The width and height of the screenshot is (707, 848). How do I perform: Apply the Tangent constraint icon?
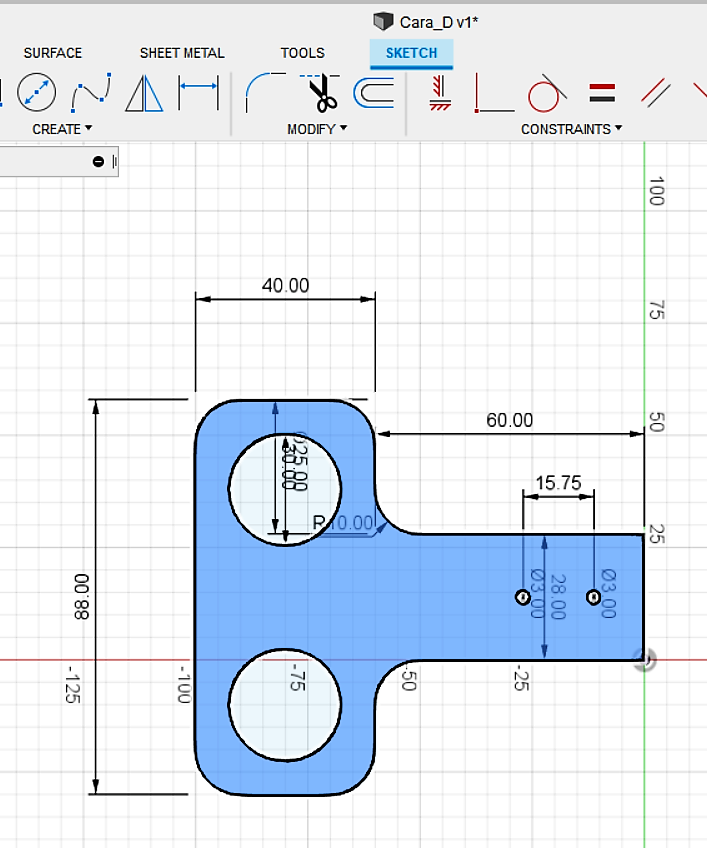pos(546,93)
